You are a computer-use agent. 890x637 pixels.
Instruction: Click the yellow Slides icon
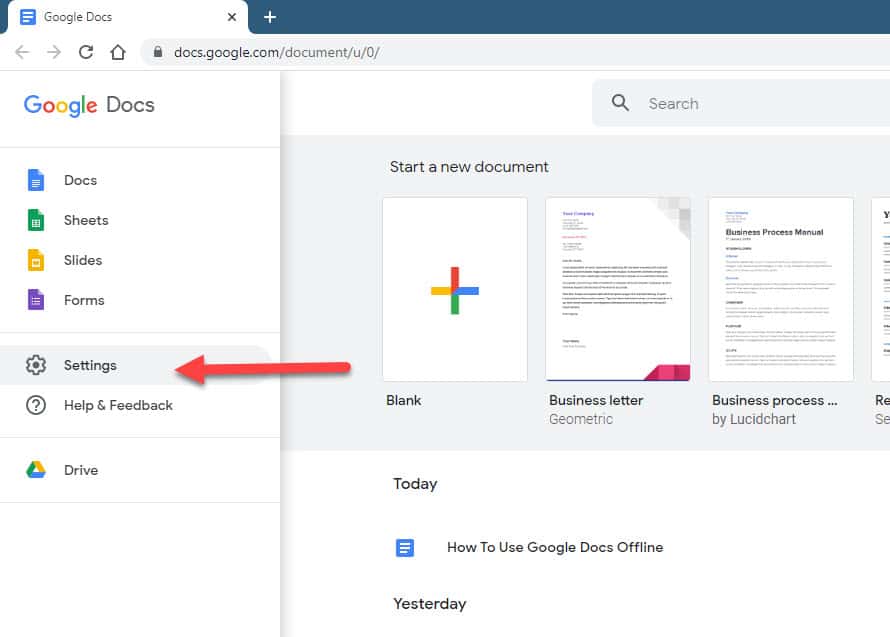coord(36,260)
